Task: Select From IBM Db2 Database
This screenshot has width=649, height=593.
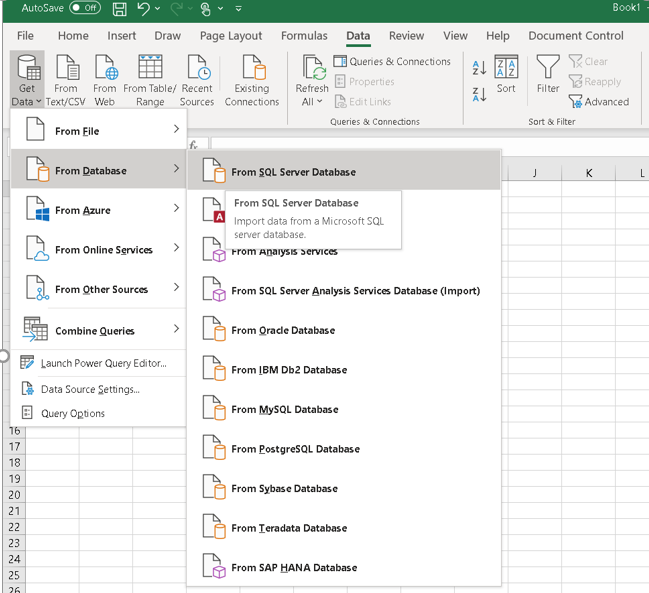Action: click(x=344, y=370)
